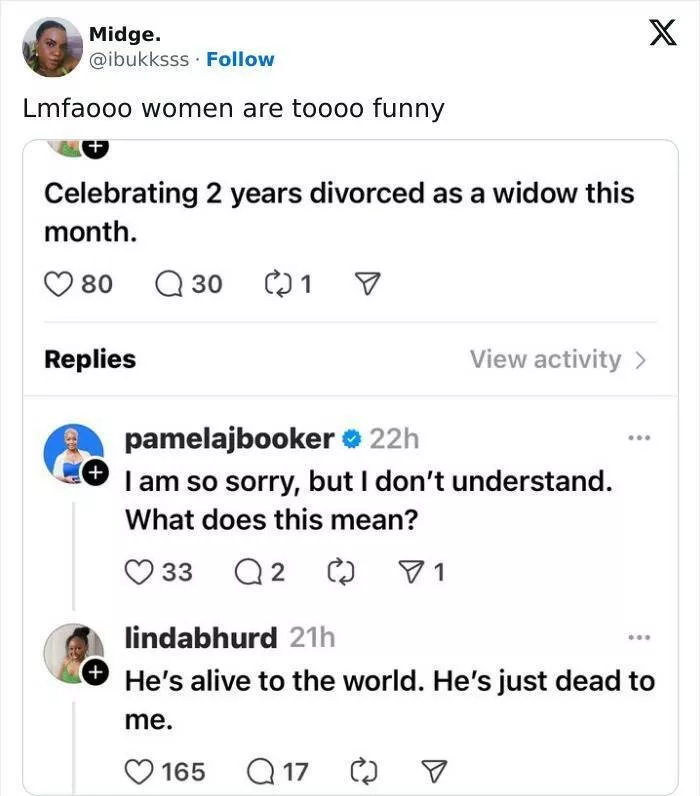This screenshot has height=796, width=700.
Task: Open comments on lindabhurd's reply
Action: point(260,772)
